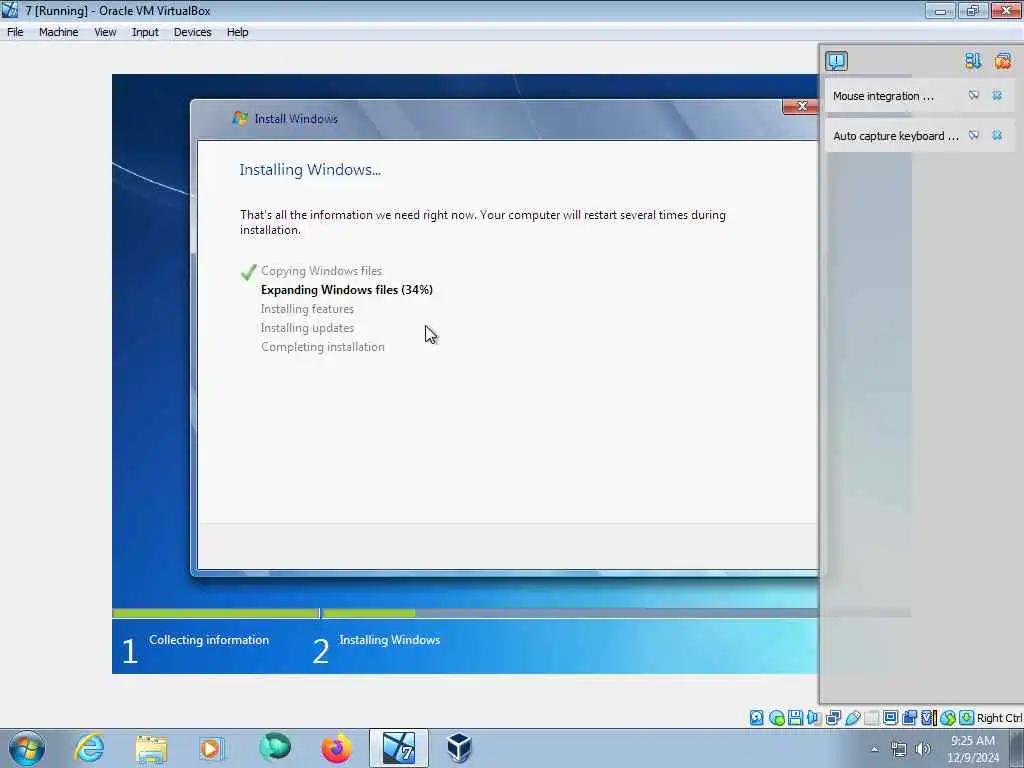Restore down the VirtualBox VM window
Image resolution: width=1024 pixels, height=768 pixels.
[973, 10]
